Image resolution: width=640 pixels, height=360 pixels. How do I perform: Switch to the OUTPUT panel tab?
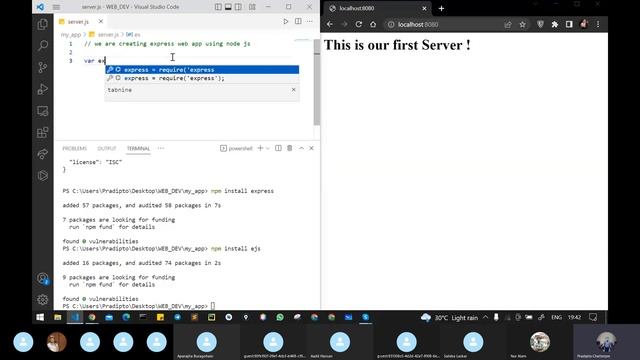(x=107, y=148)
